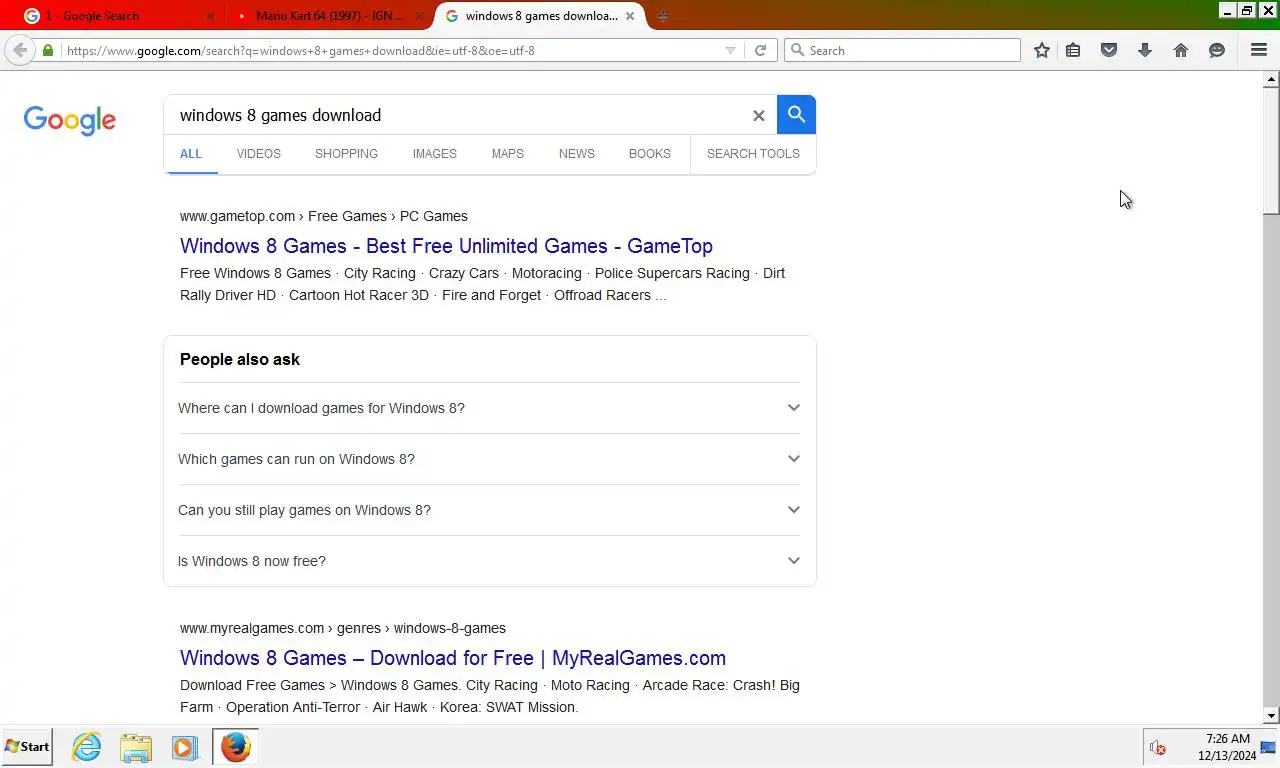The image size is (1280, 768).
Task: Open Windows Explorer folder icon in taskbar
Action: (x=136, y=747)
